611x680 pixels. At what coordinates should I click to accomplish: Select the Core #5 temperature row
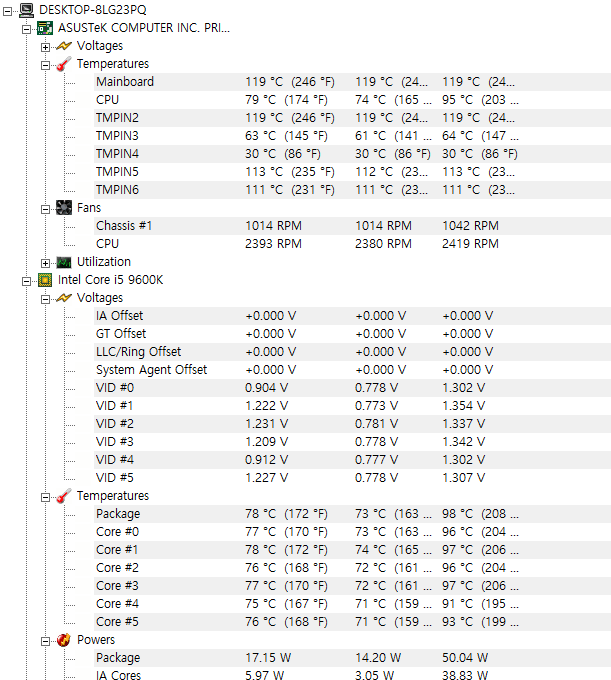tap(117, 622)
